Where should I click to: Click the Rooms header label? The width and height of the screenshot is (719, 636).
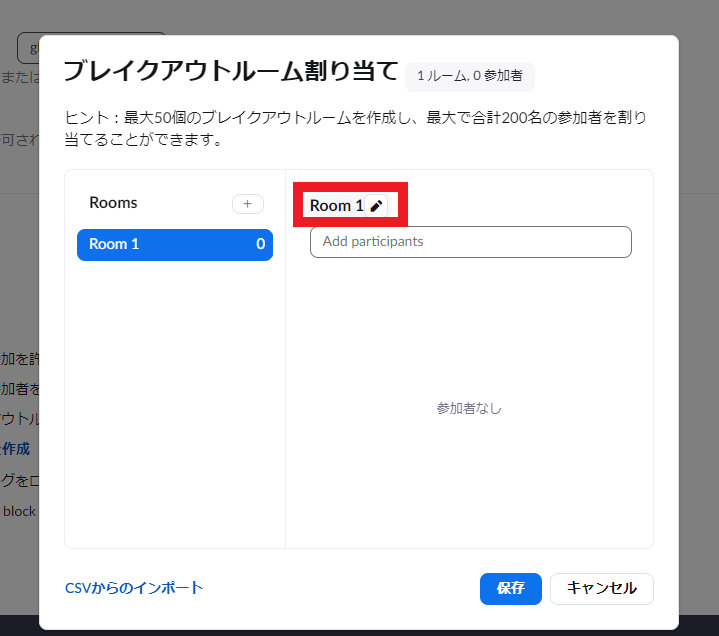(113, 203)
